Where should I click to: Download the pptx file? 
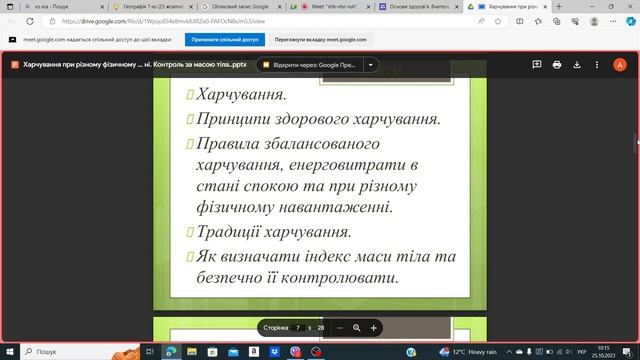pos(577,64)
